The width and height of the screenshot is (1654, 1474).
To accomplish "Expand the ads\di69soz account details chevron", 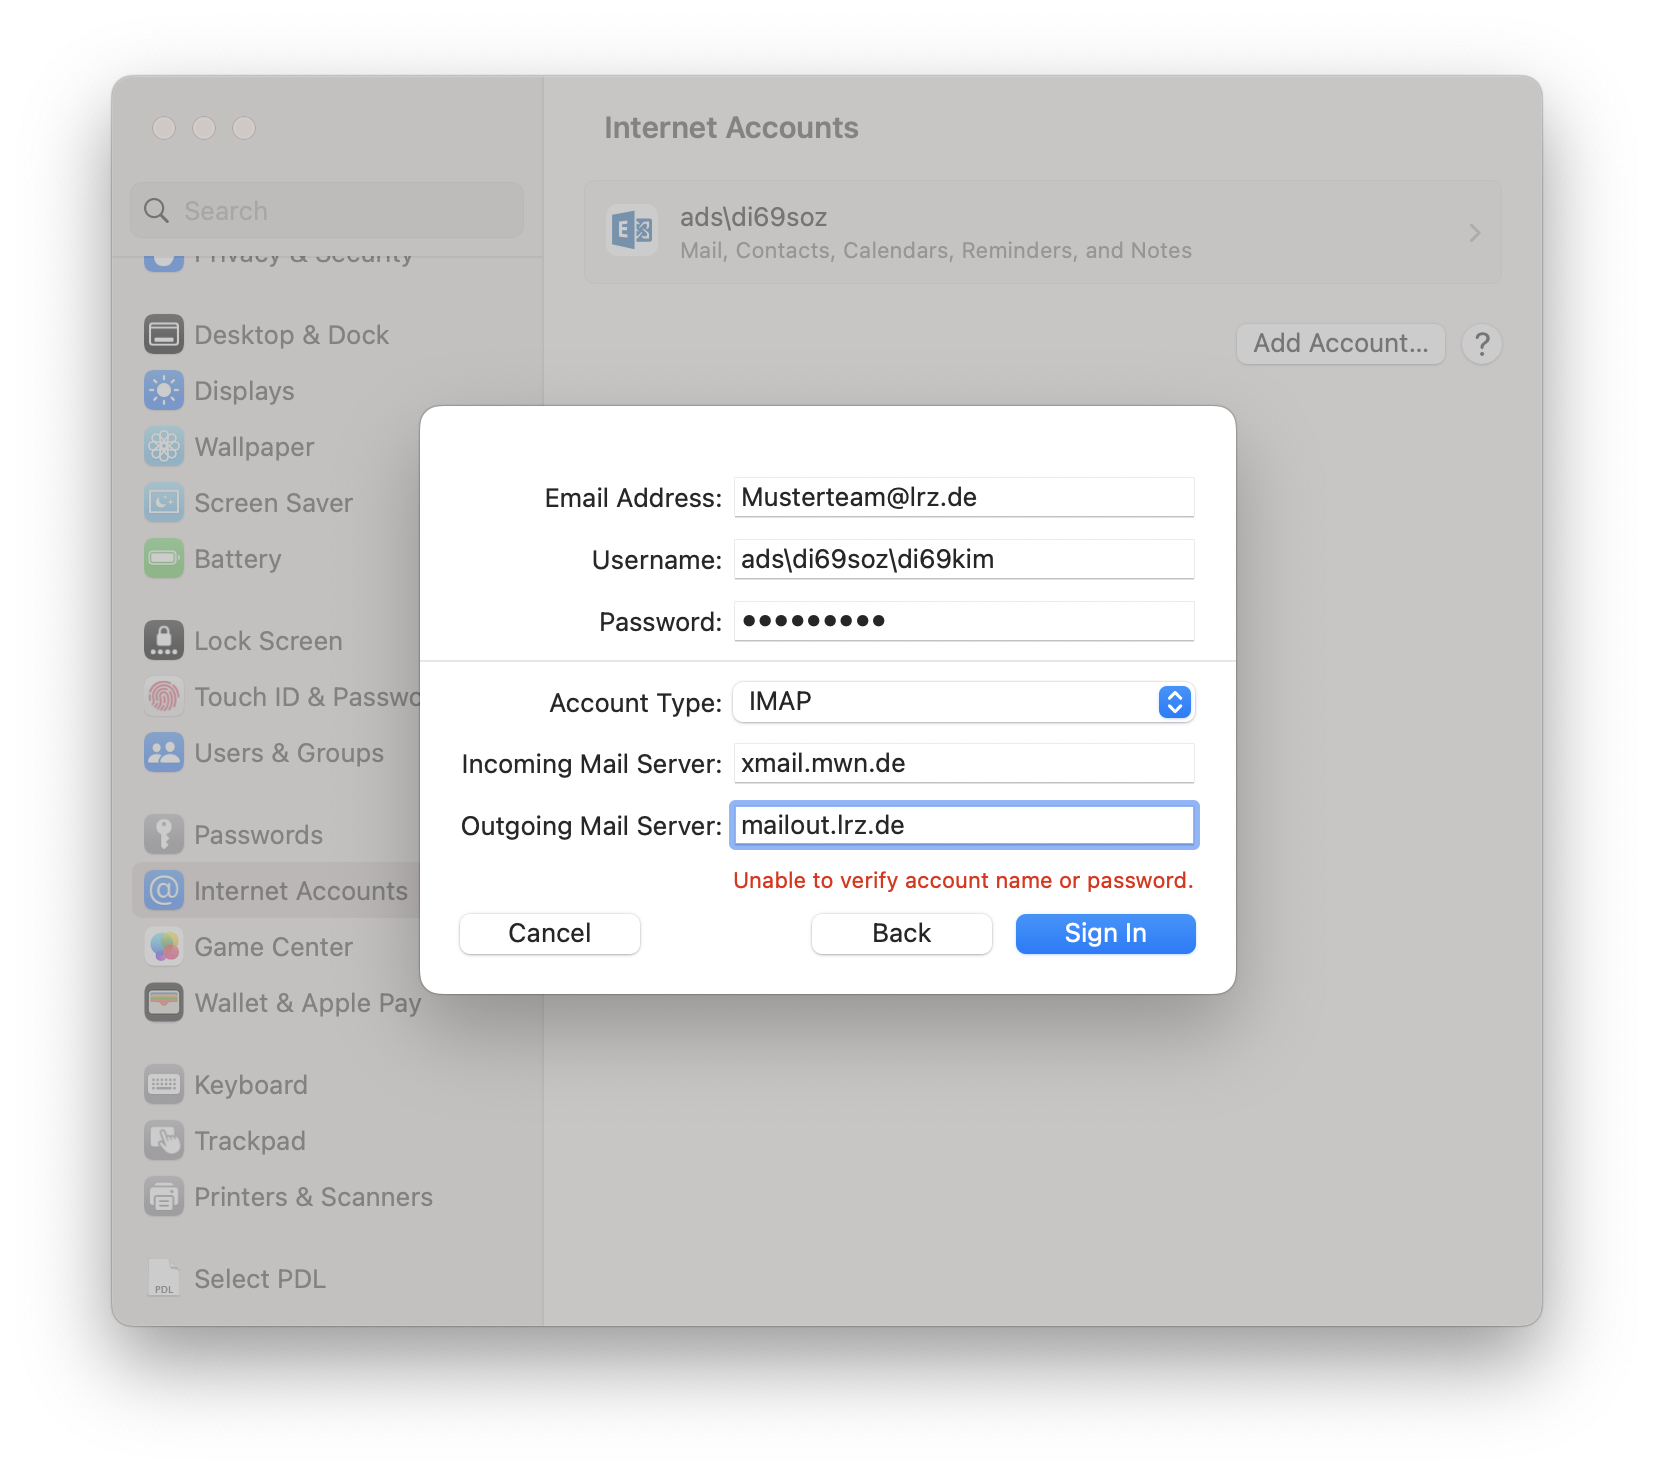I will point(1473,232).
